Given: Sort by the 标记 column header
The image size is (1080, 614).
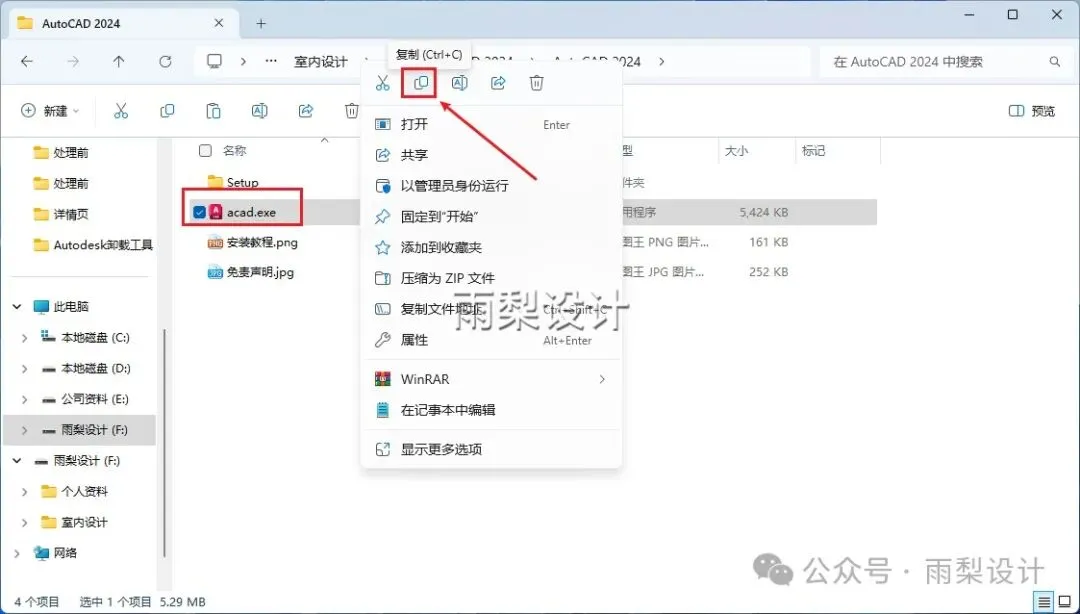Looking at the screenshot, I should tap(813, 150).
